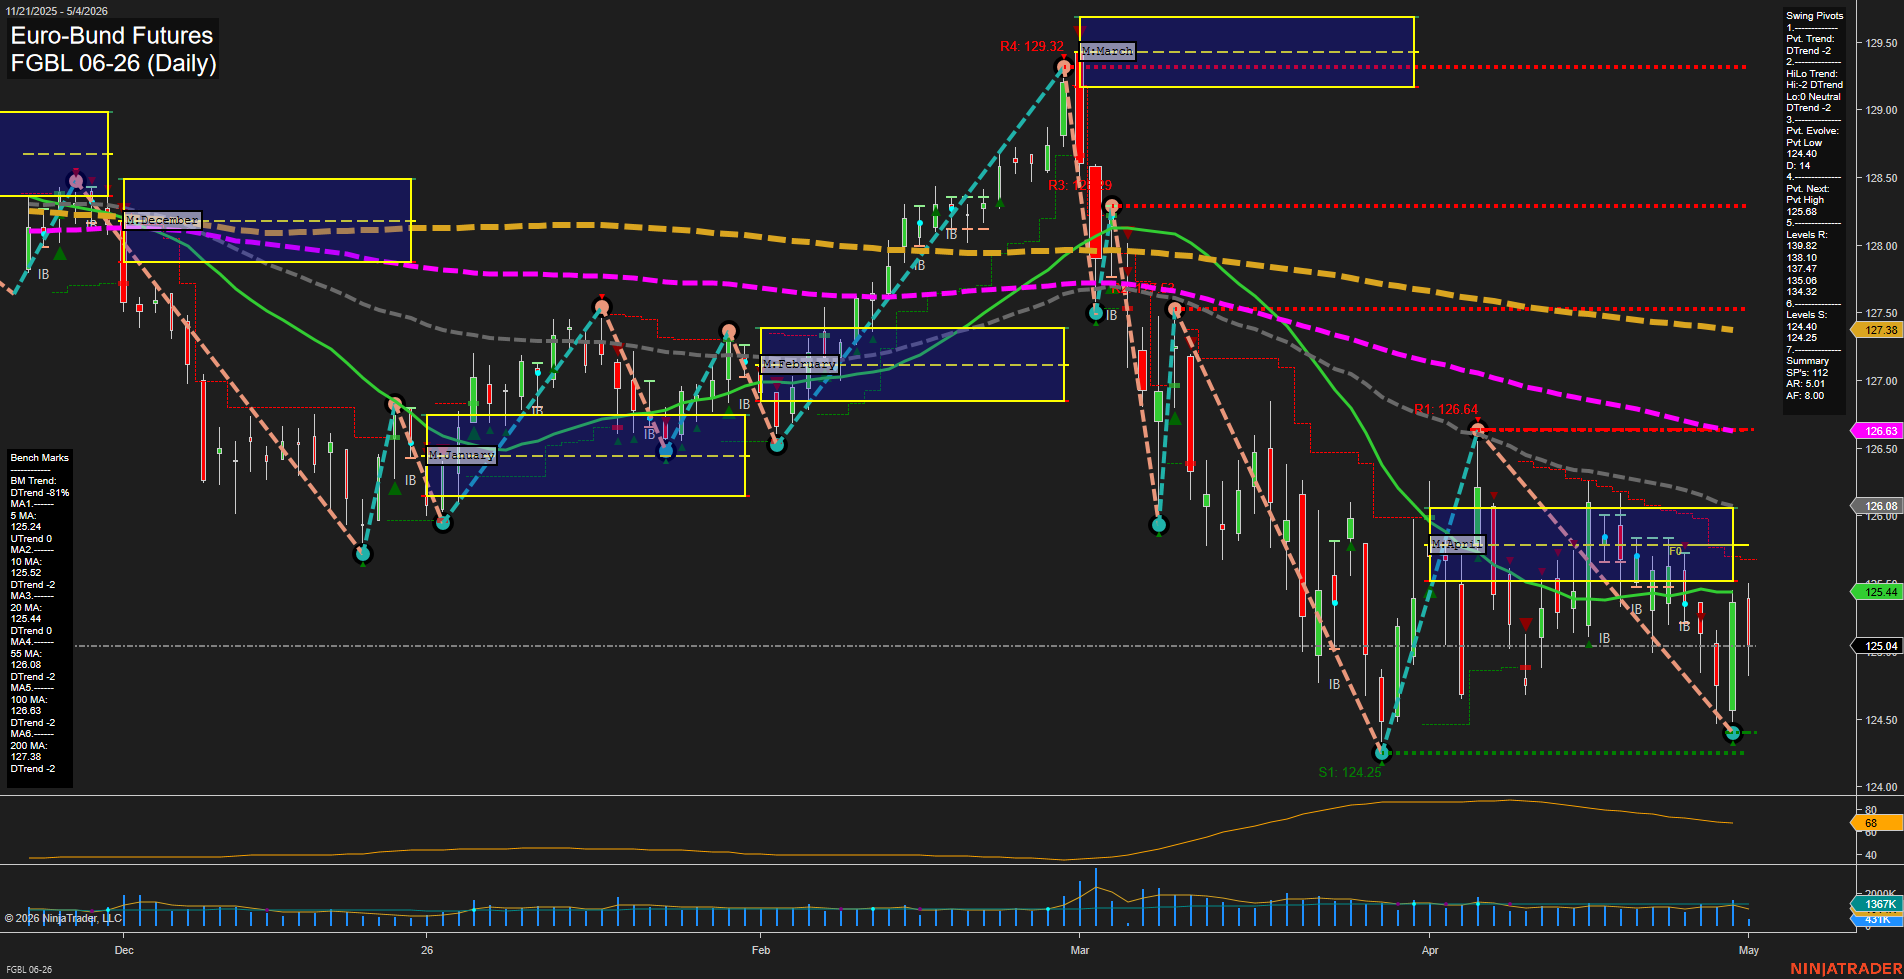This screenshot has width=1904, height=979.
Task: Click the Feb label on time axis
Action: (x=761, y=950)
